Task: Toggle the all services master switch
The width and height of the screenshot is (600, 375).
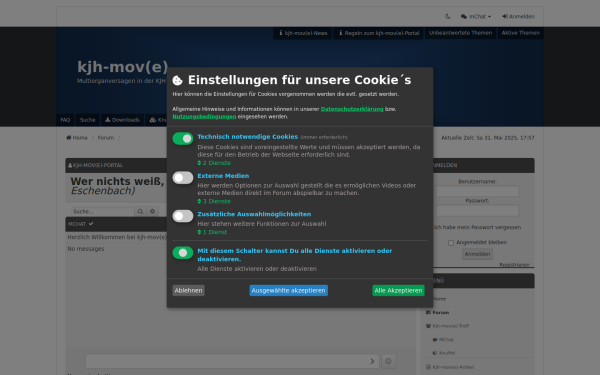Action: pos(183,253)
